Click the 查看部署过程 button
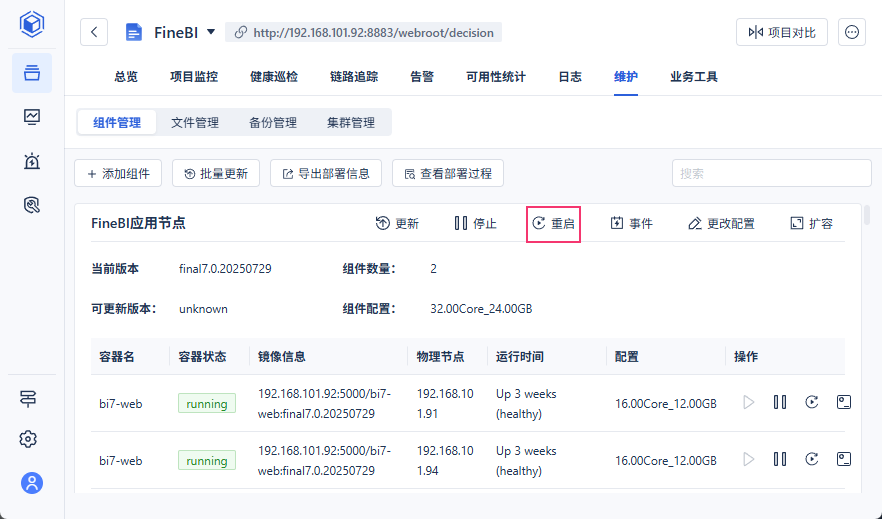 coord(448,173)
